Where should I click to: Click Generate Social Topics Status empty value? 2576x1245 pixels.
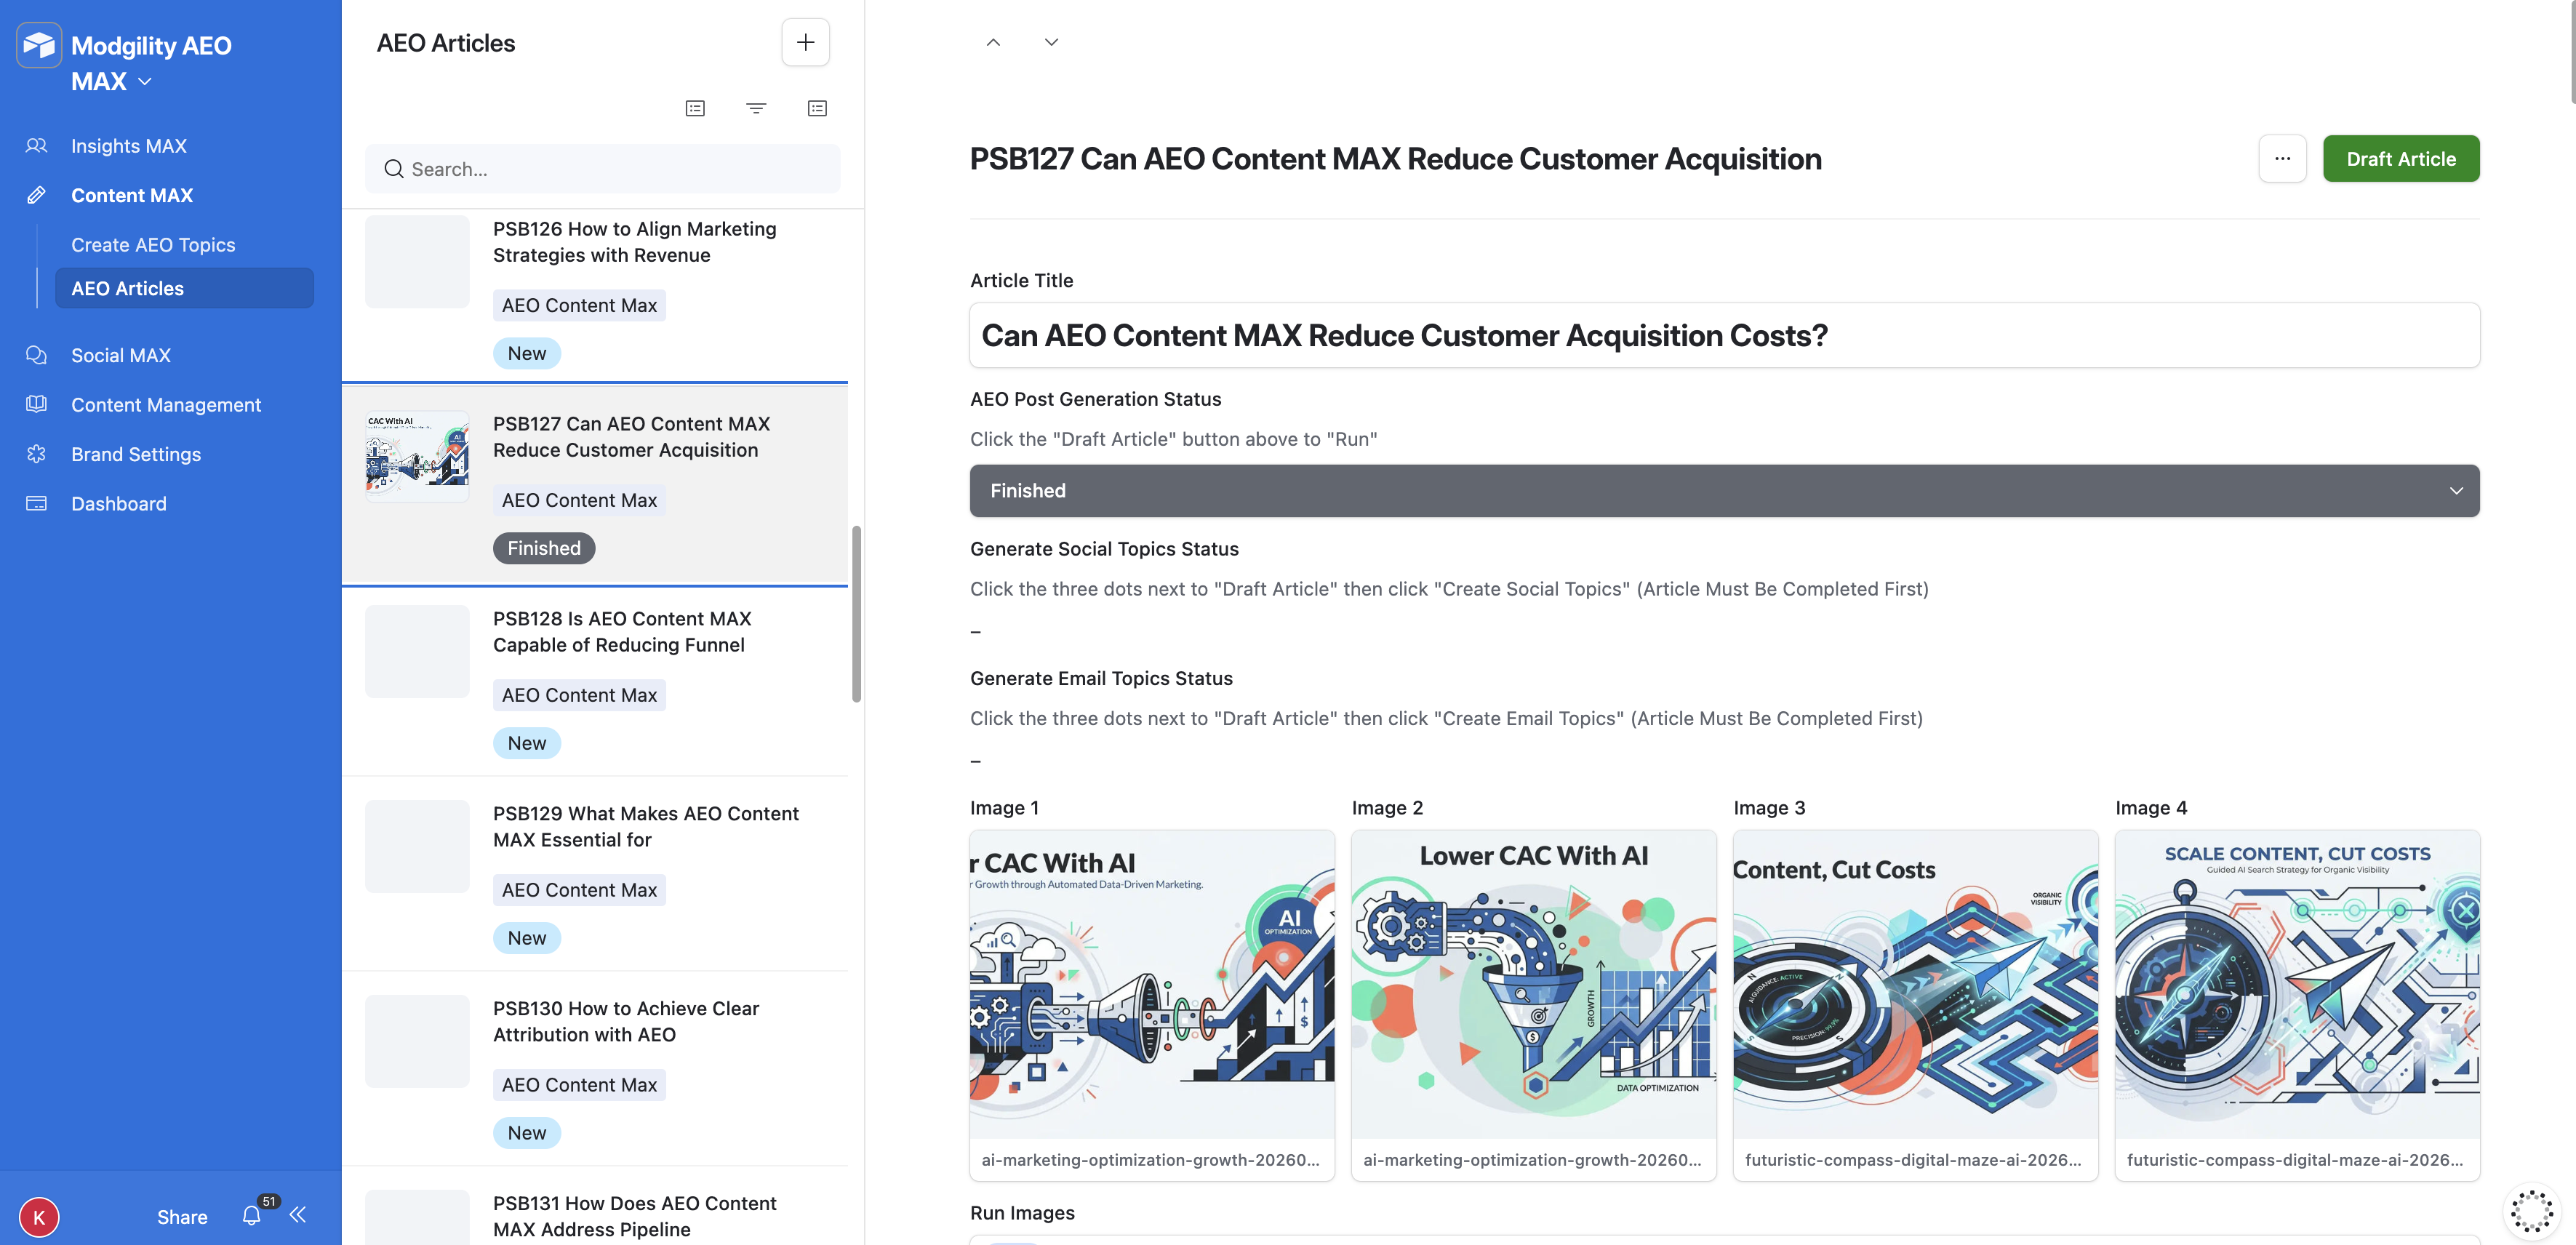point(976,632)
